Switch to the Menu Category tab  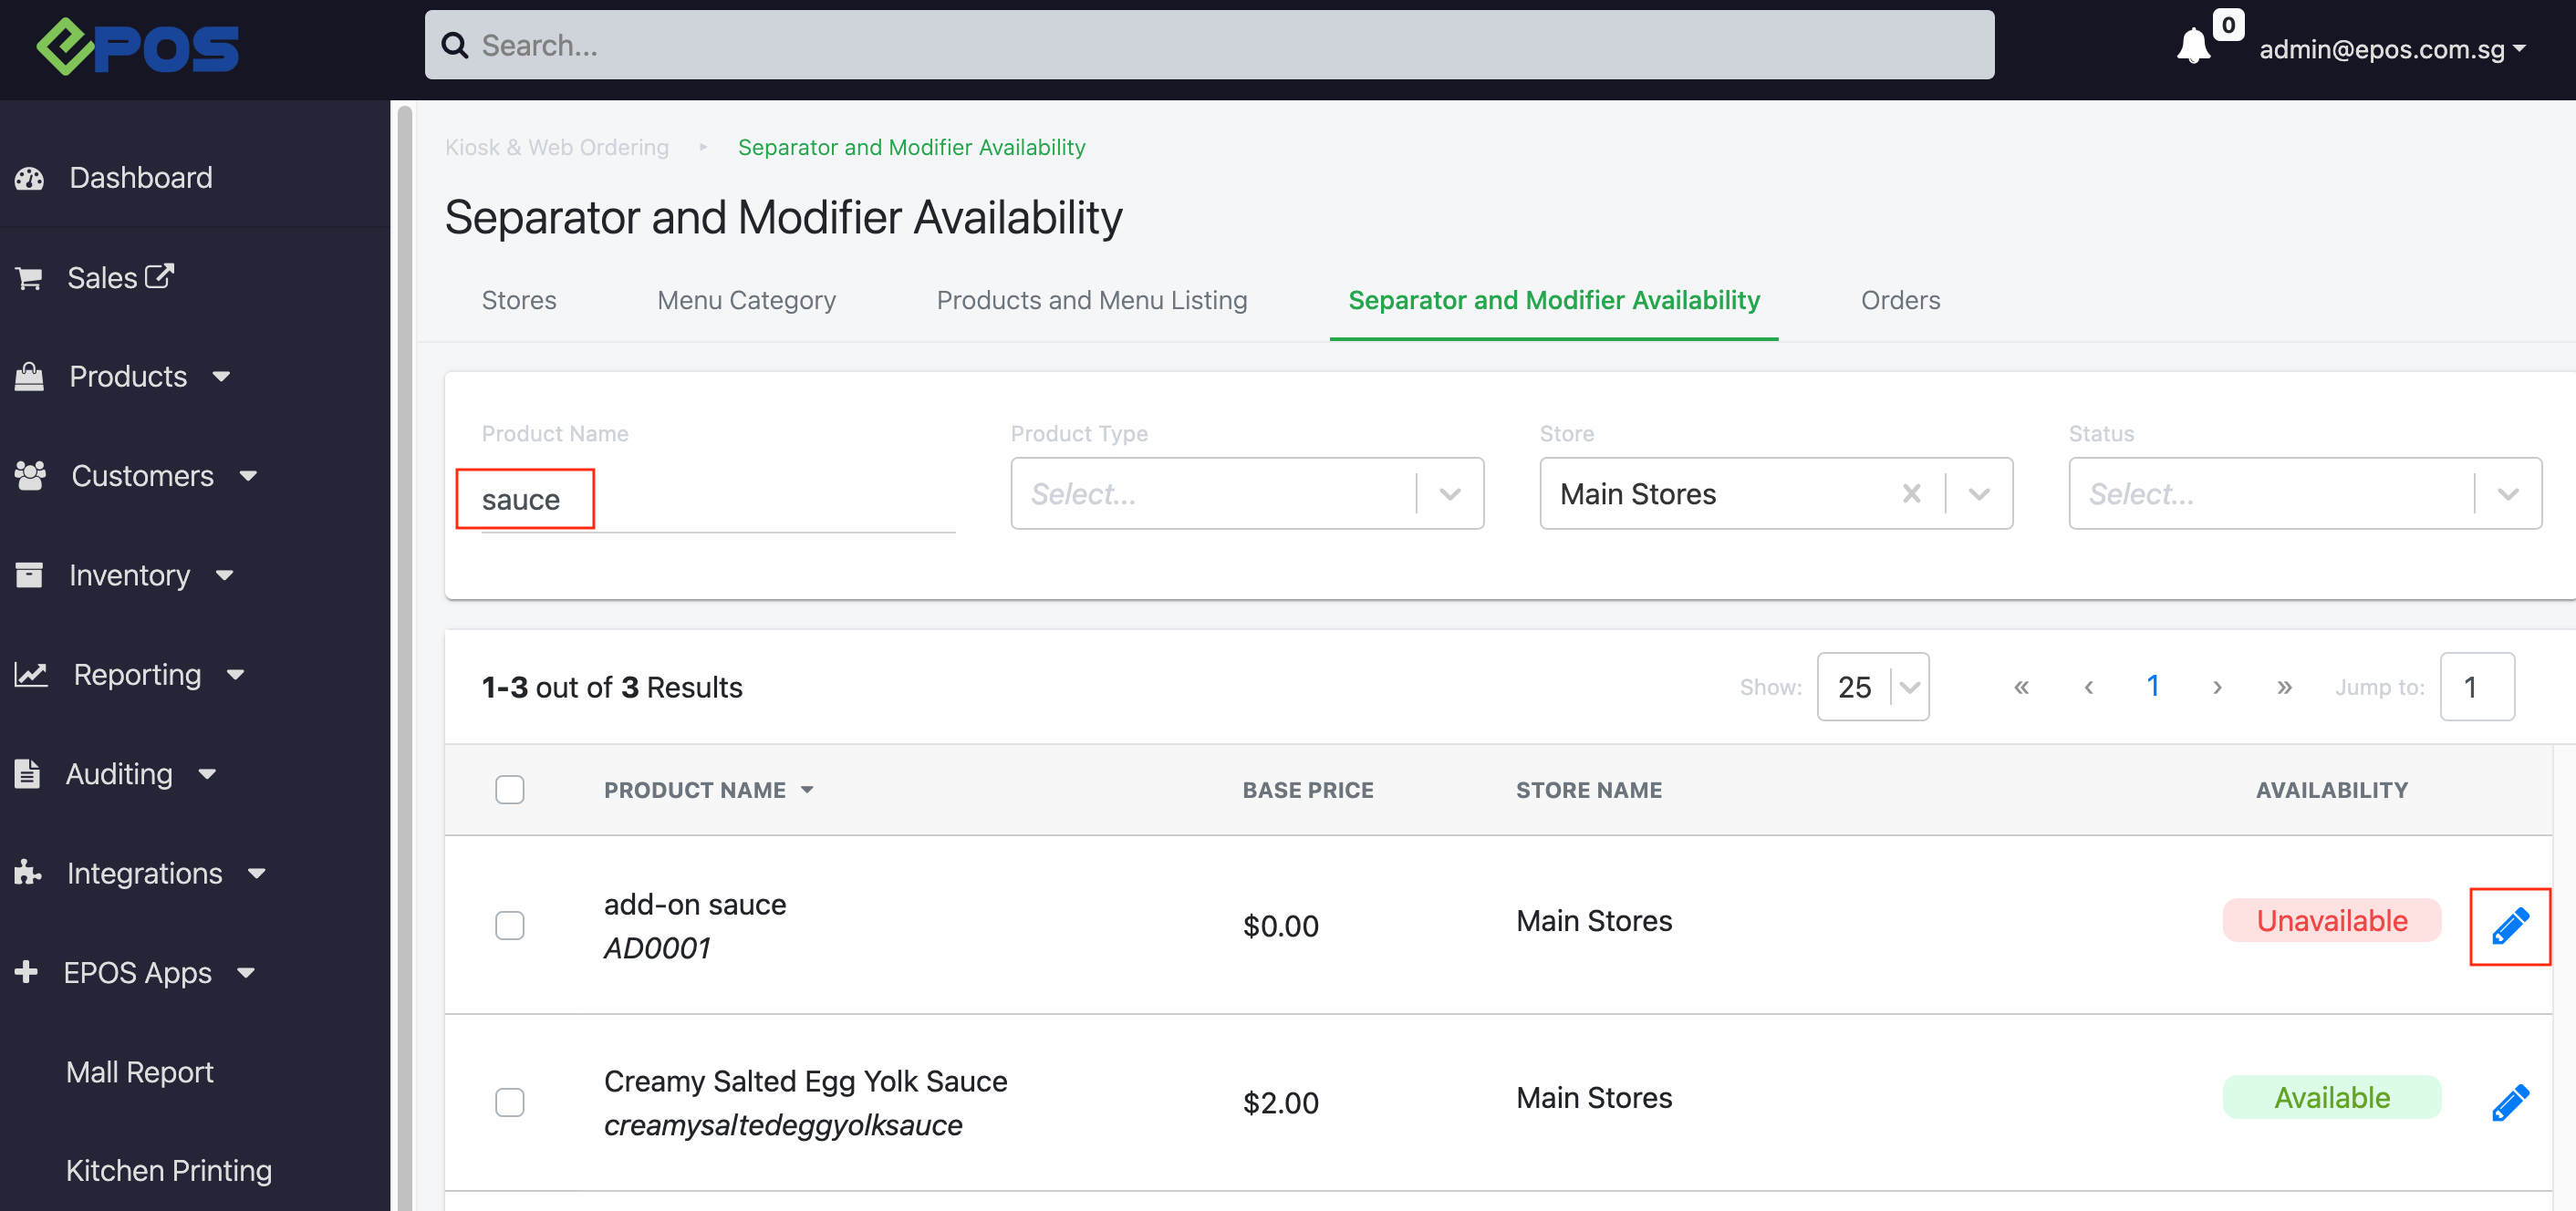pyautogui.click(x=746, y=300)
